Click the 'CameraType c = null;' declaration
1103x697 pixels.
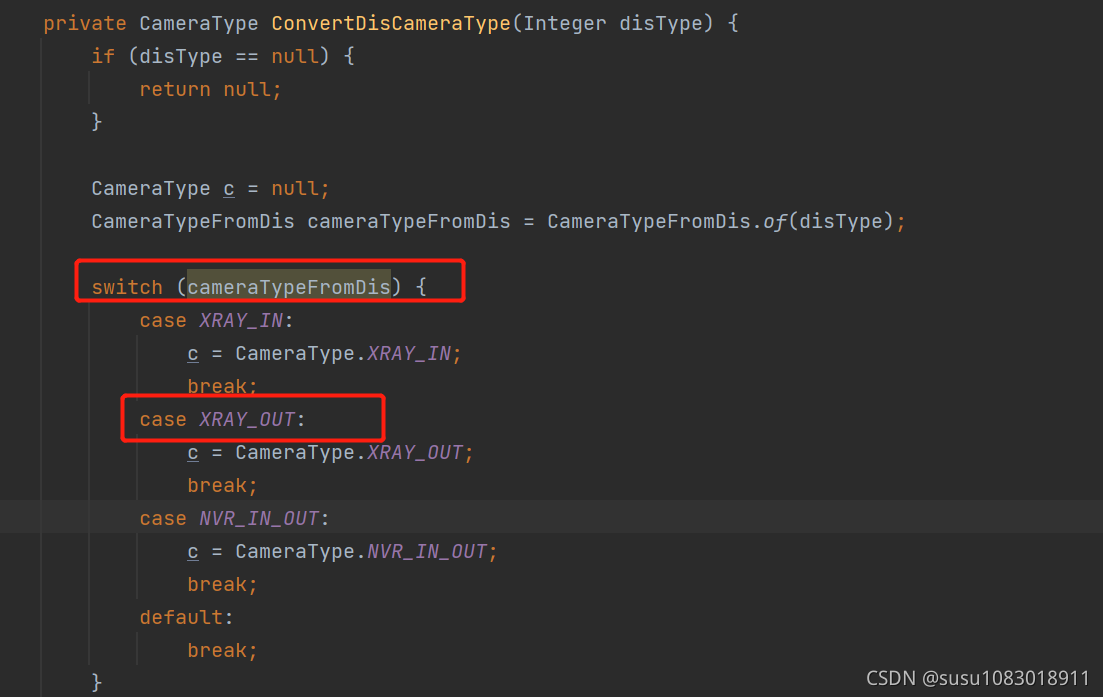click(210, 188)
